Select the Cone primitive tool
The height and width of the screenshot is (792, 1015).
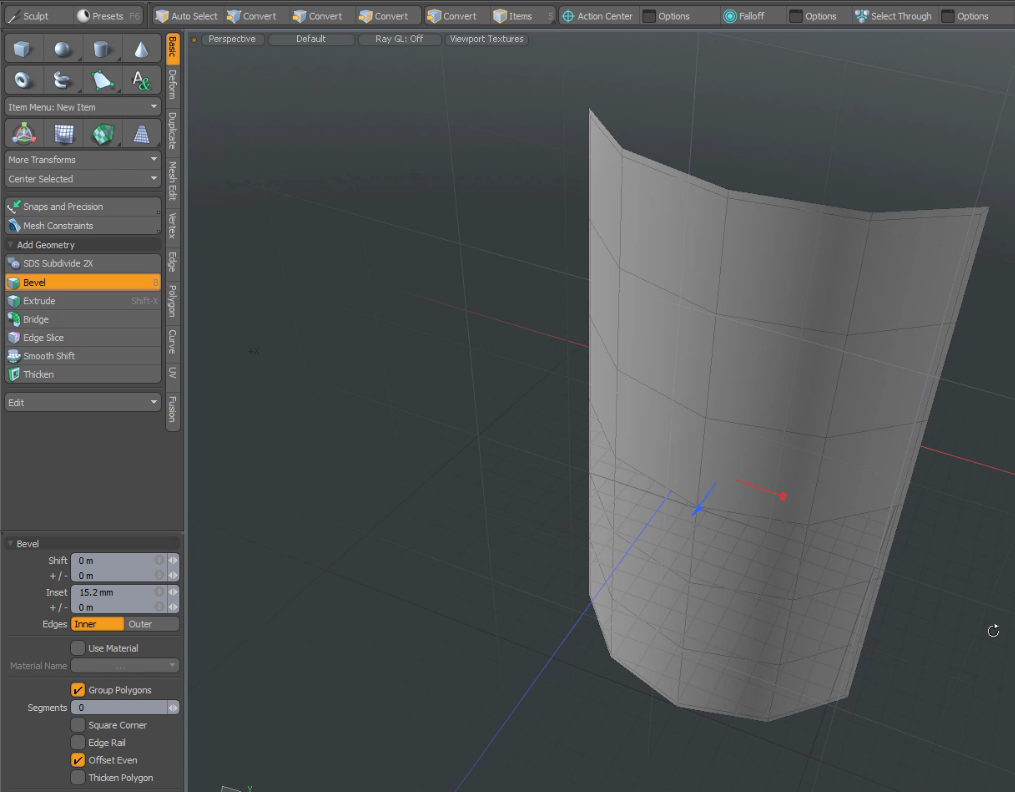[141, 50]
